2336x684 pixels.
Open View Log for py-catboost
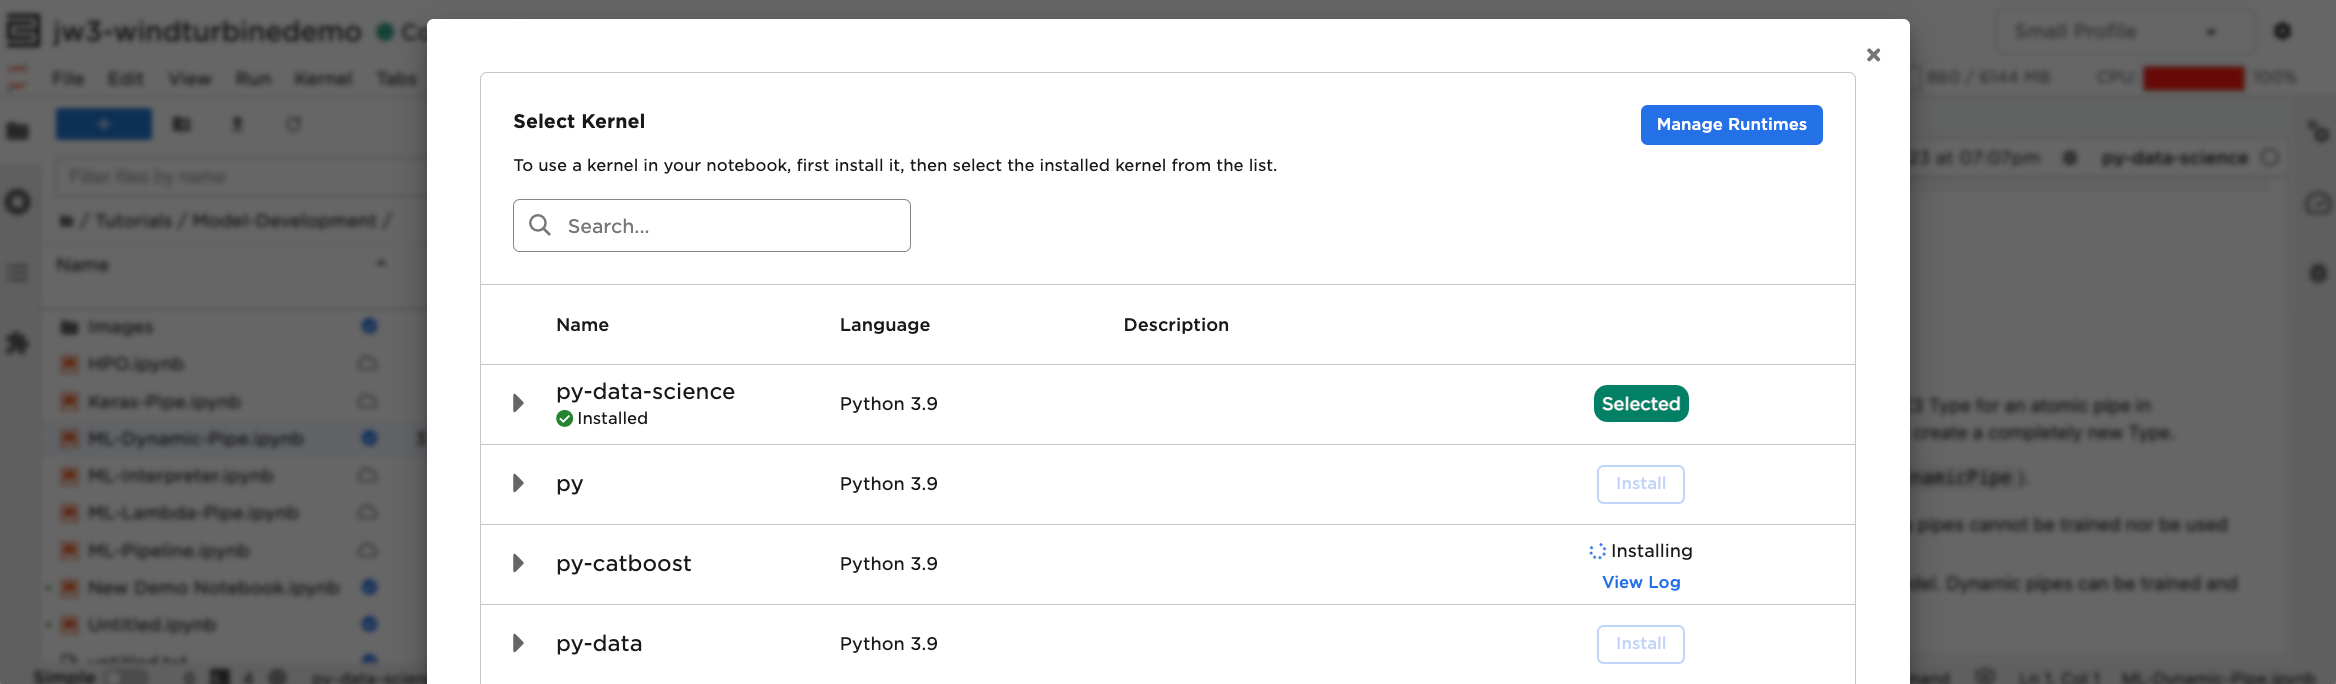(1640, 582)
